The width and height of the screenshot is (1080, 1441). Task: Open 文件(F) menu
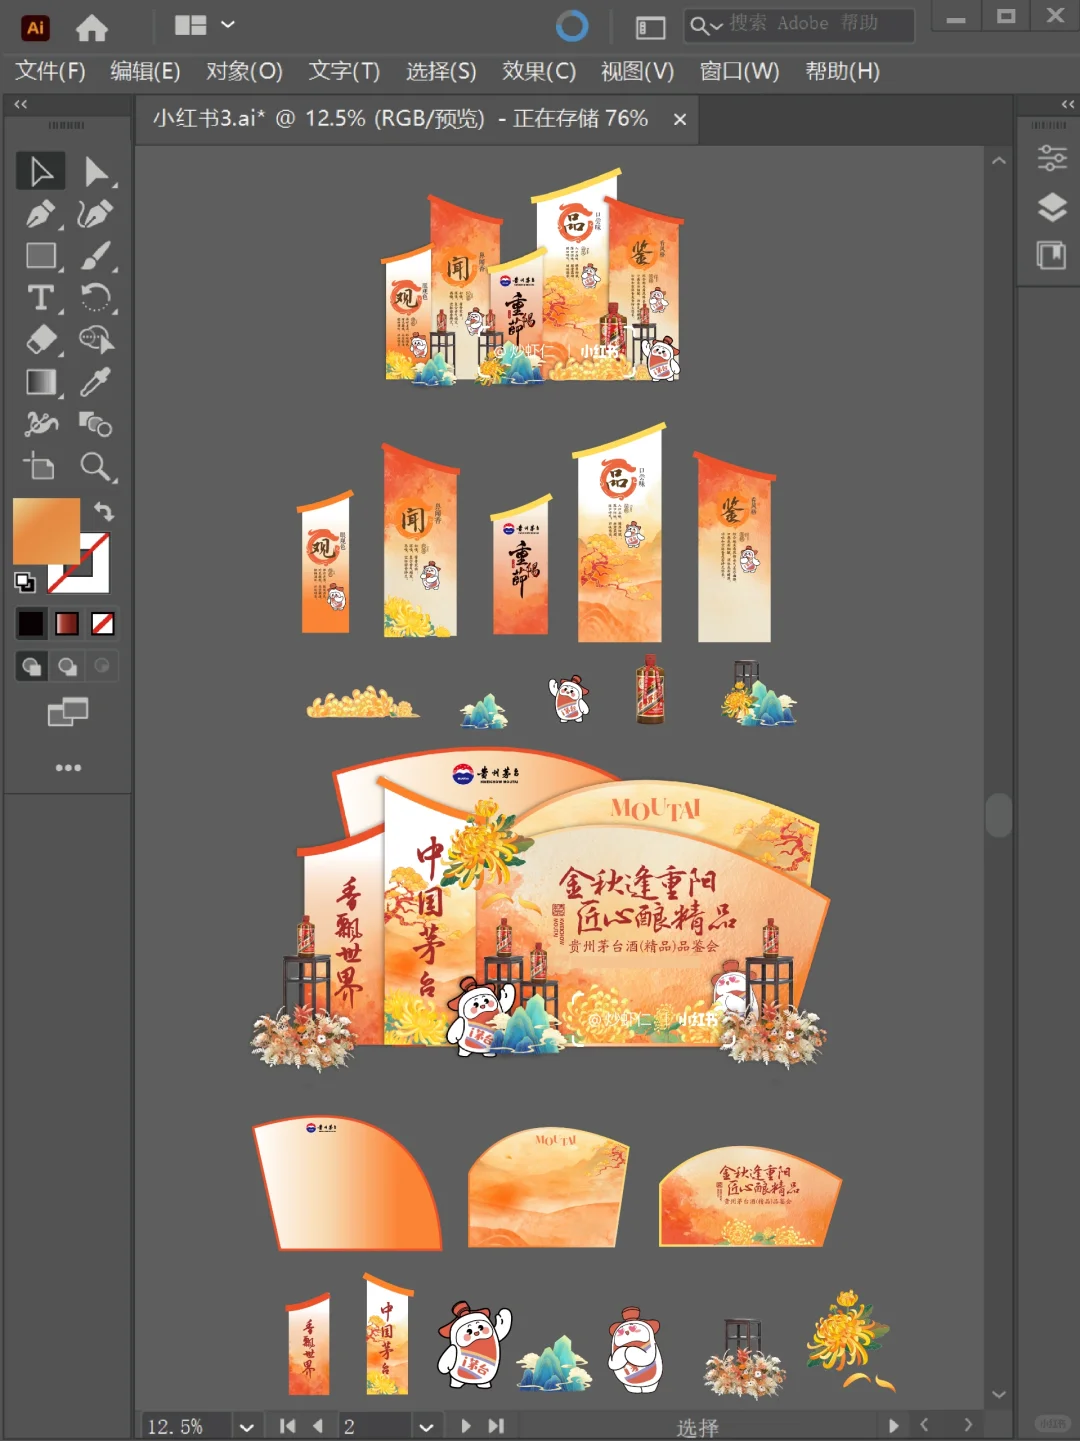[x=50, y=71]
